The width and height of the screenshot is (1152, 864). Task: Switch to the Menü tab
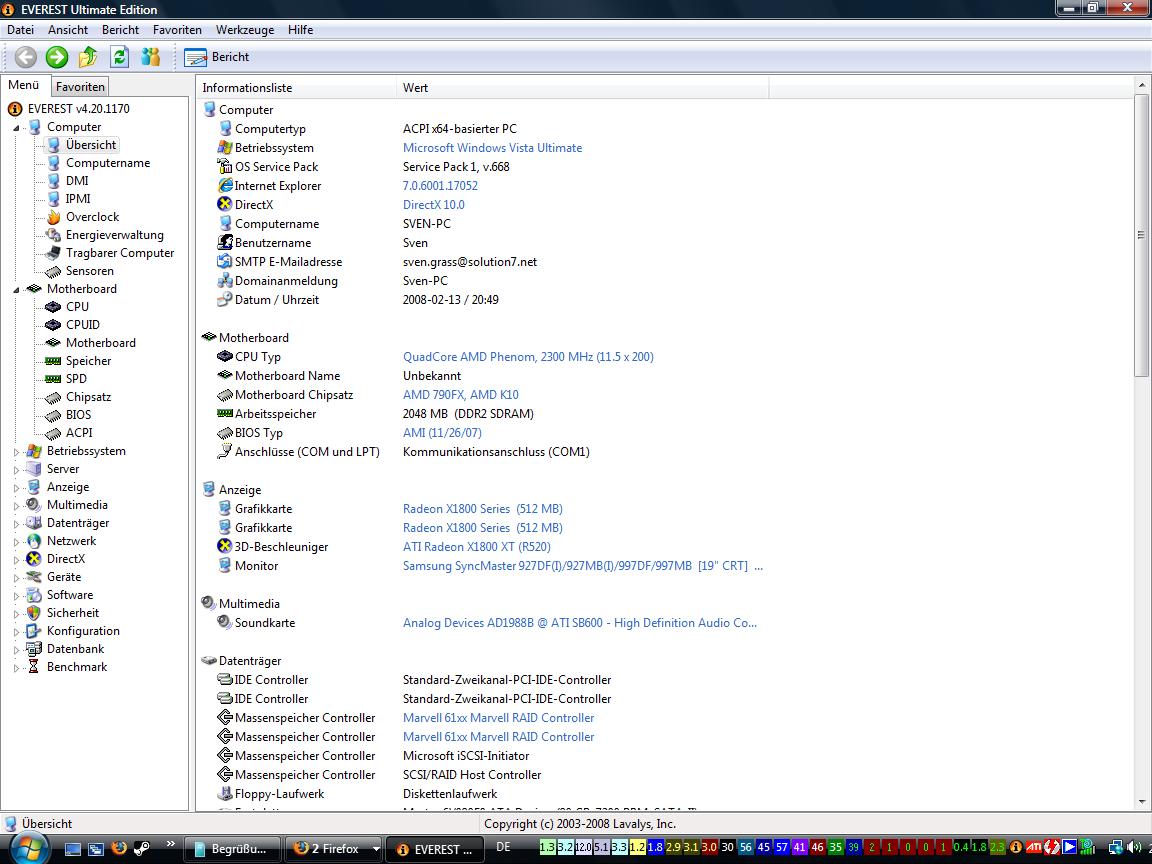point(24,85)
